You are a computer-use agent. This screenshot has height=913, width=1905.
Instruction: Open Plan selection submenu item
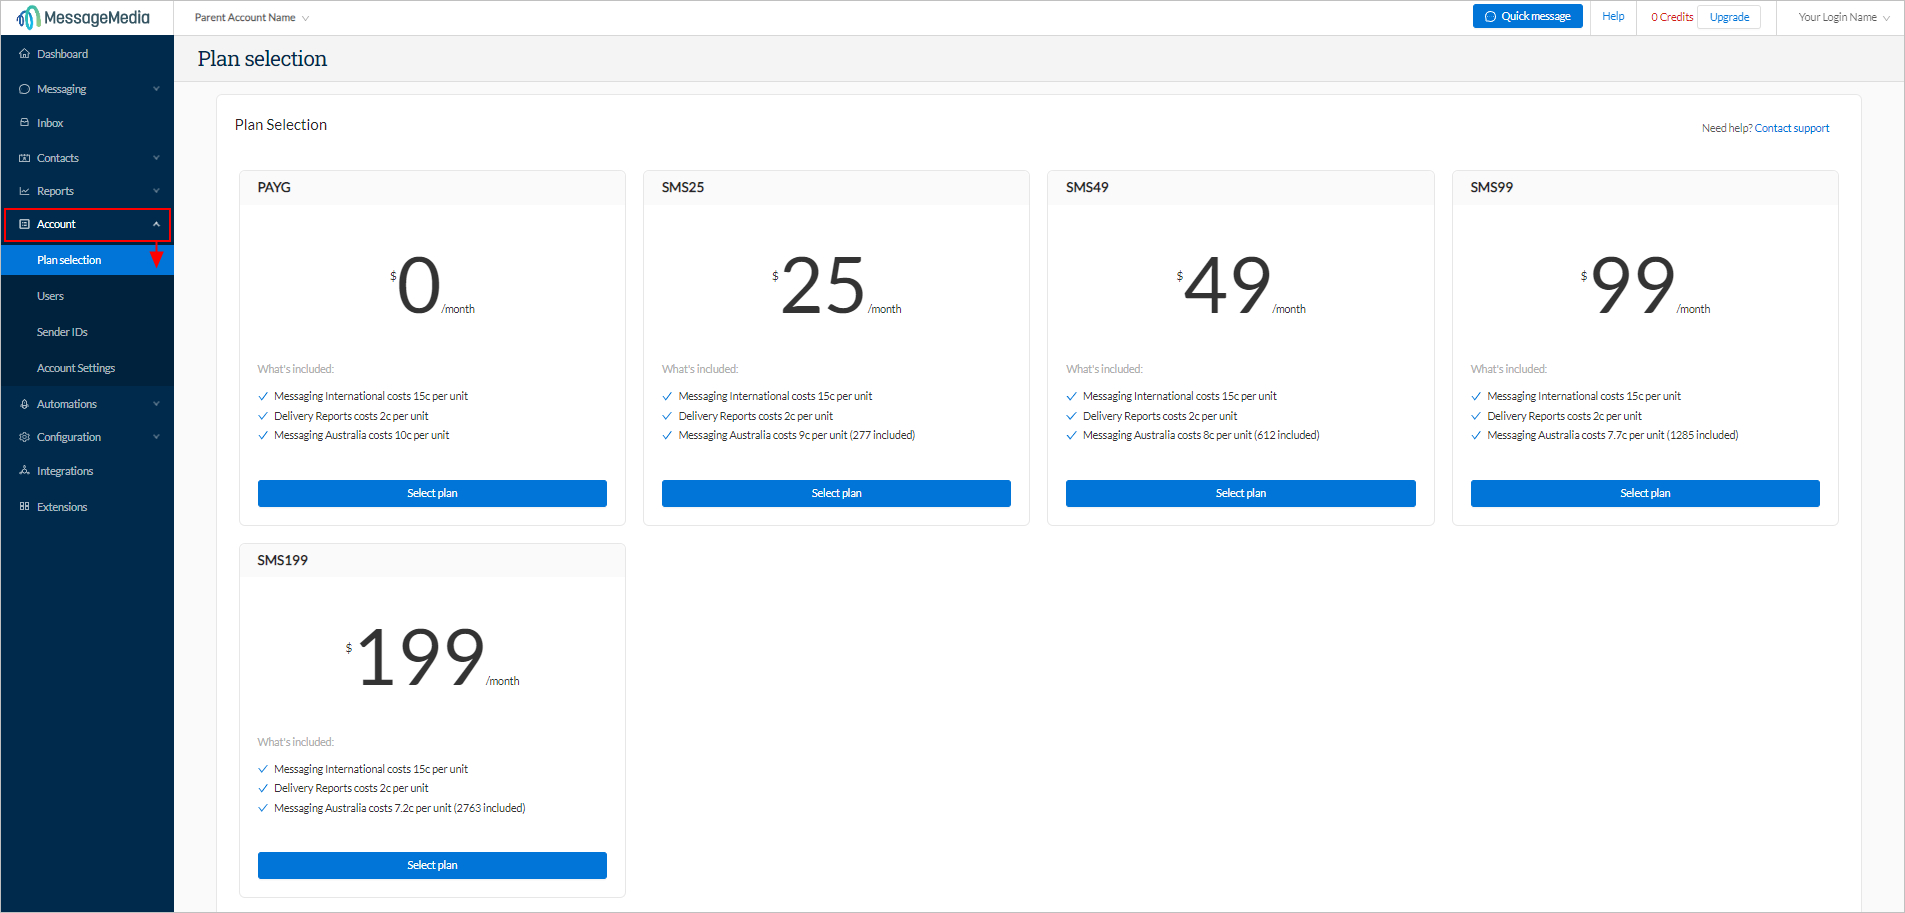(87, 260)
